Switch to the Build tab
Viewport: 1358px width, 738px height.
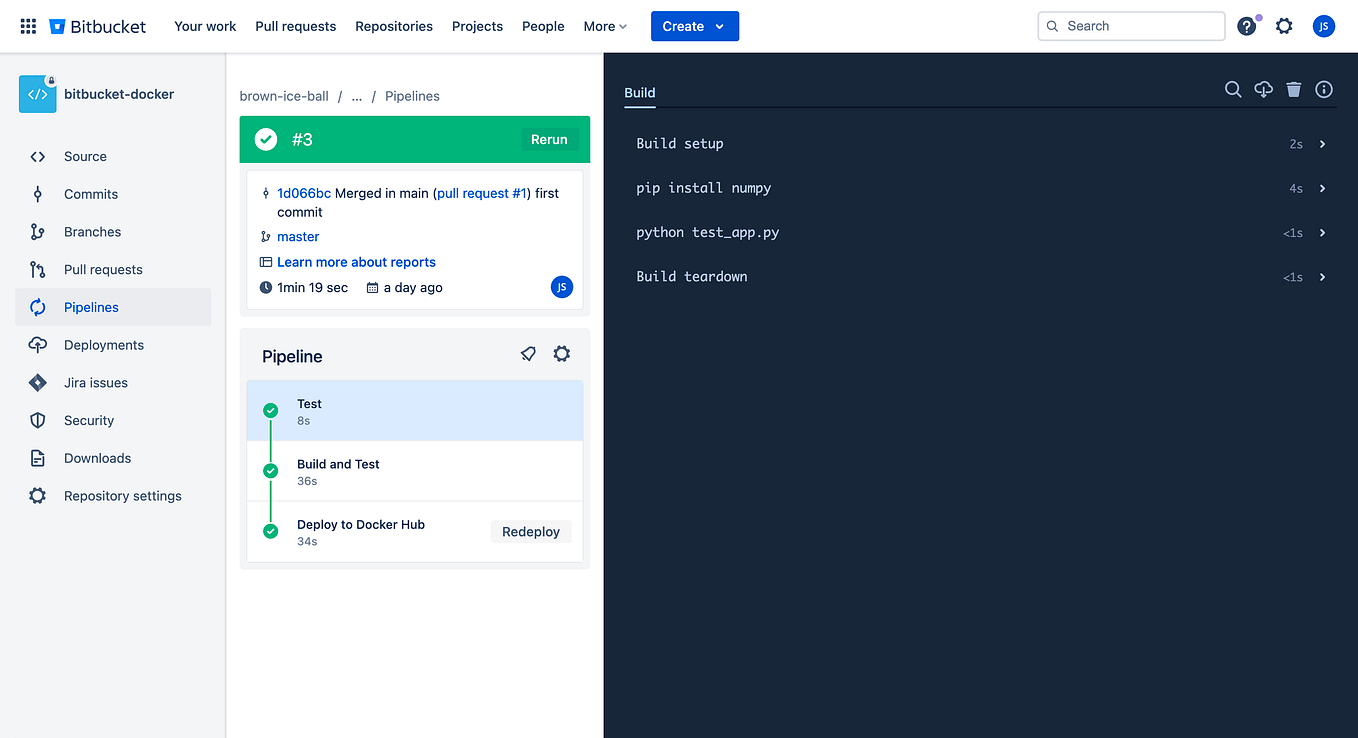[639, 92]
